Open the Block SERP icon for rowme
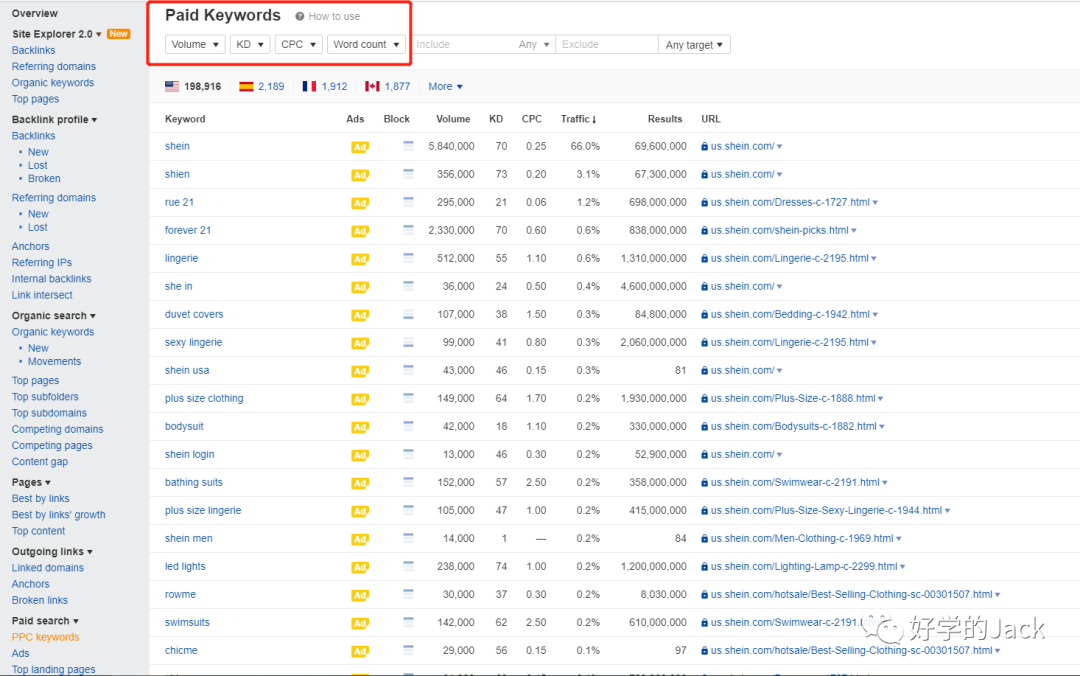 (x=408, y=593)
